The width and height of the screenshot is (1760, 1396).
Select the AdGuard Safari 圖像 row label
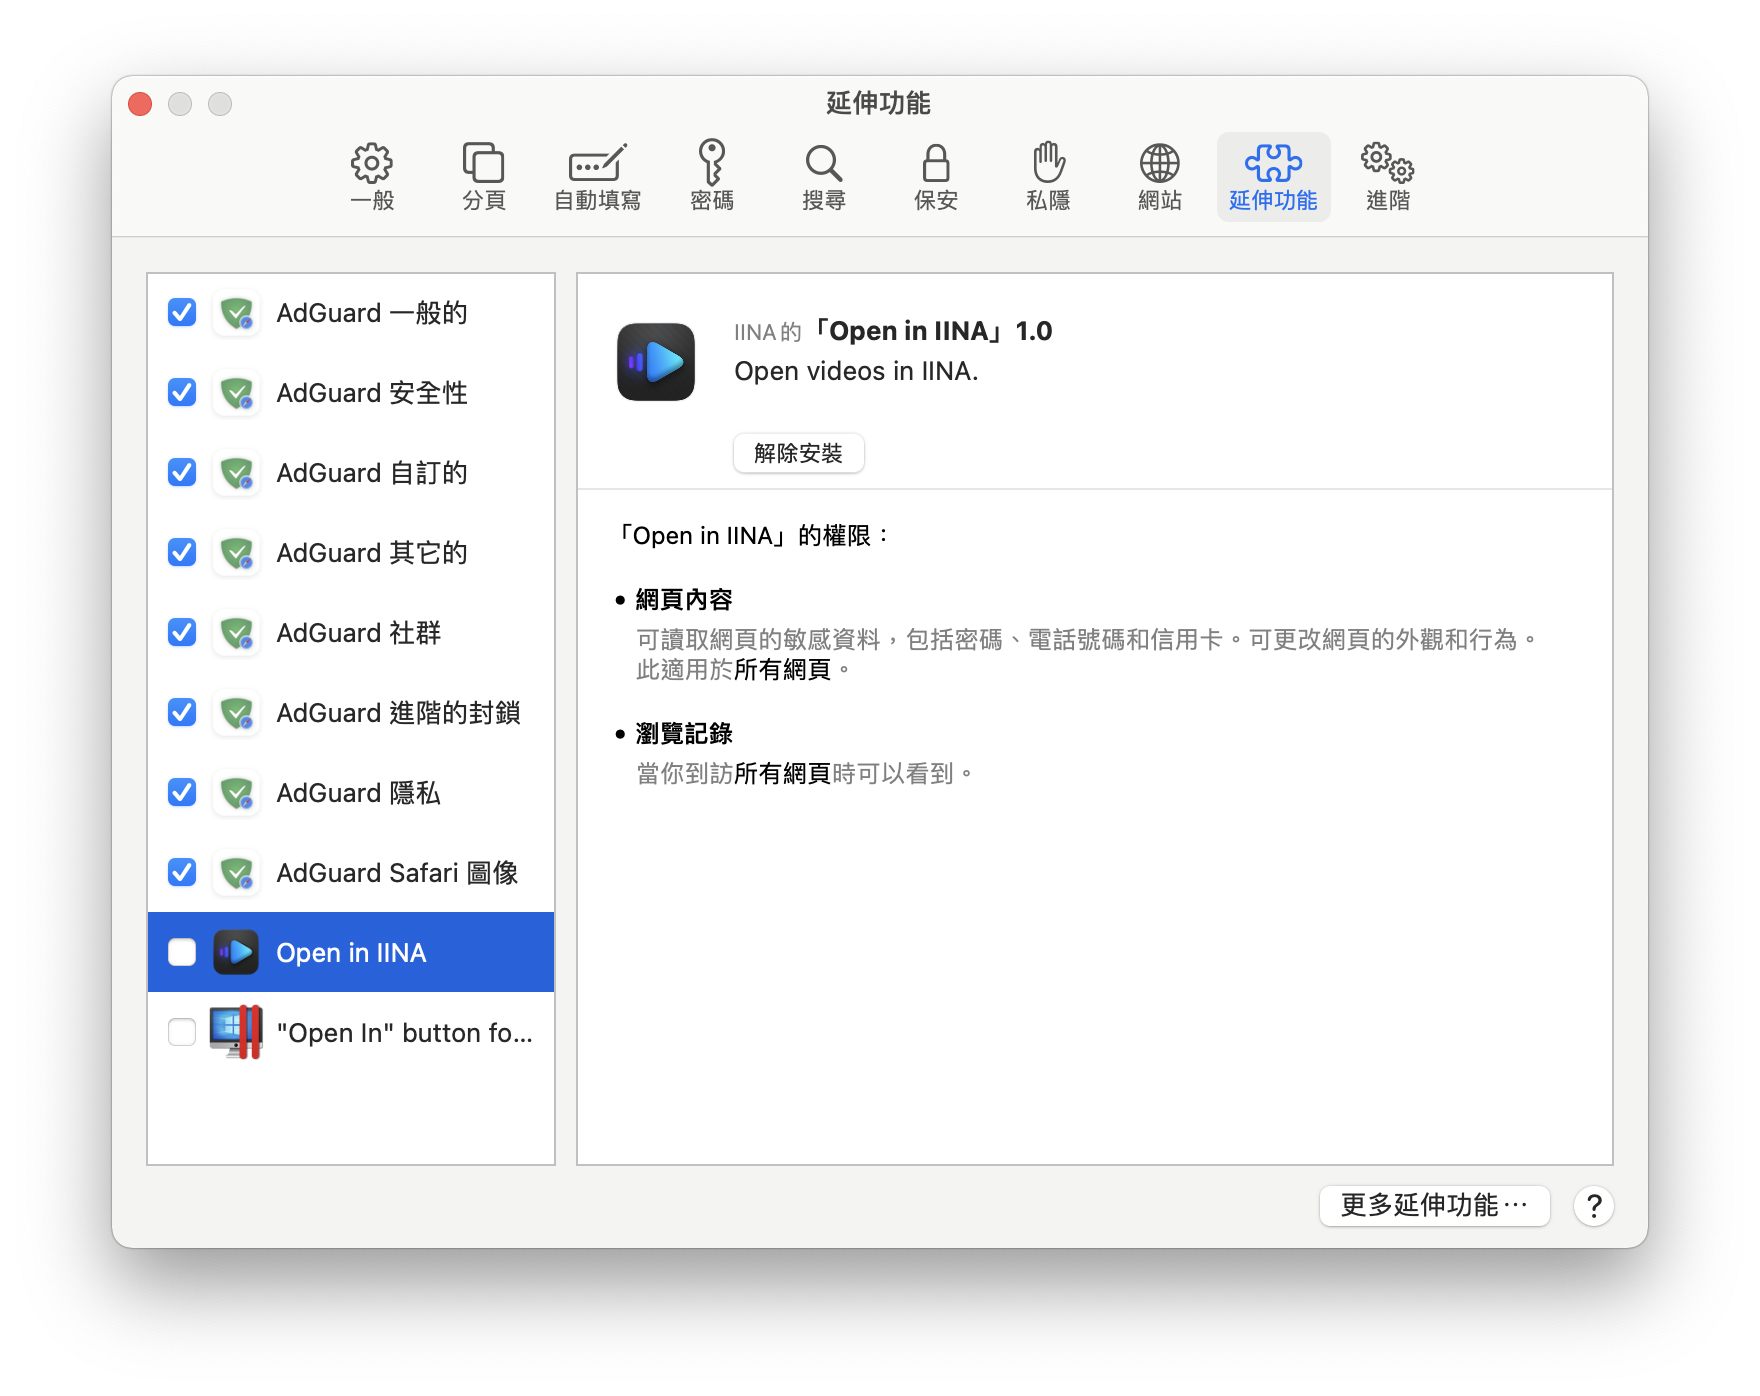398,873
